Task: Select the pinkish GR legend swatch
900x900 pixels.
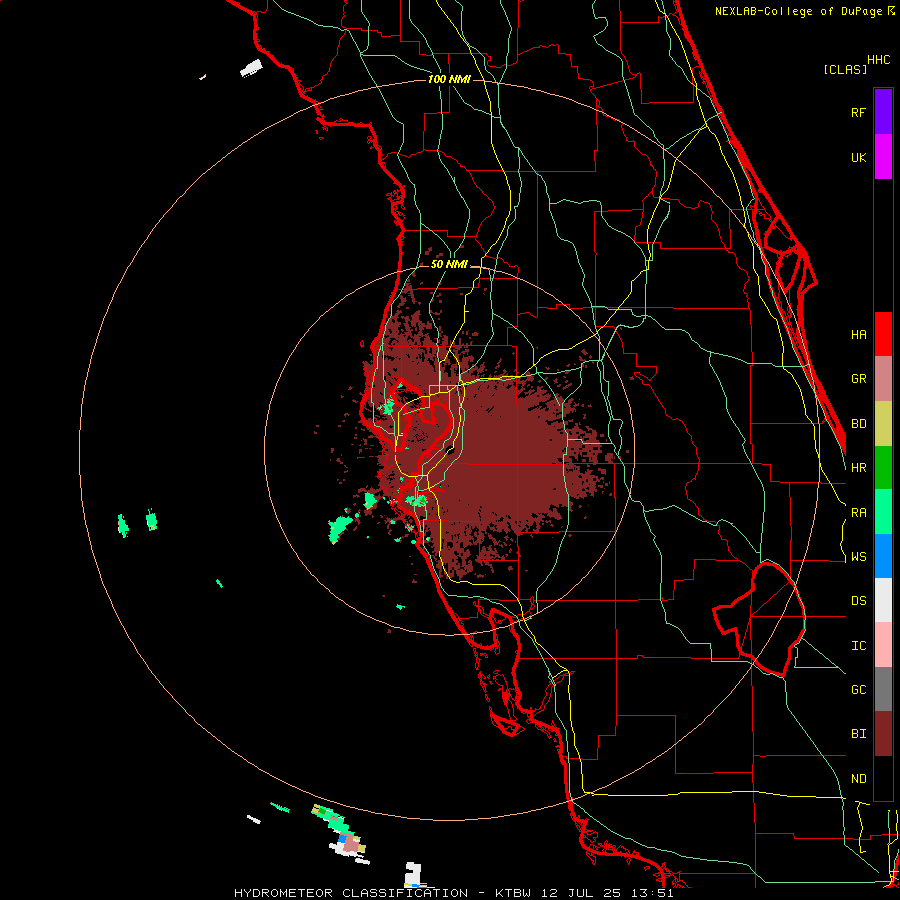Action: (883, 378)
